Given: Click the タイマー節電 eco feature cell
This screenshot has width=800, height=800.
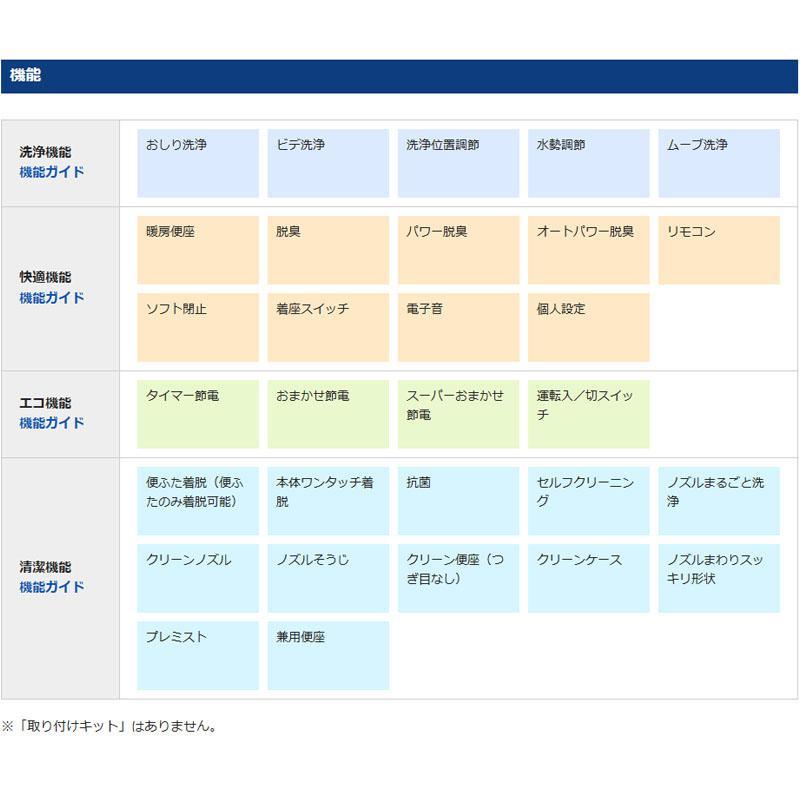Looking at the screenshot, I should coord(196,415).
